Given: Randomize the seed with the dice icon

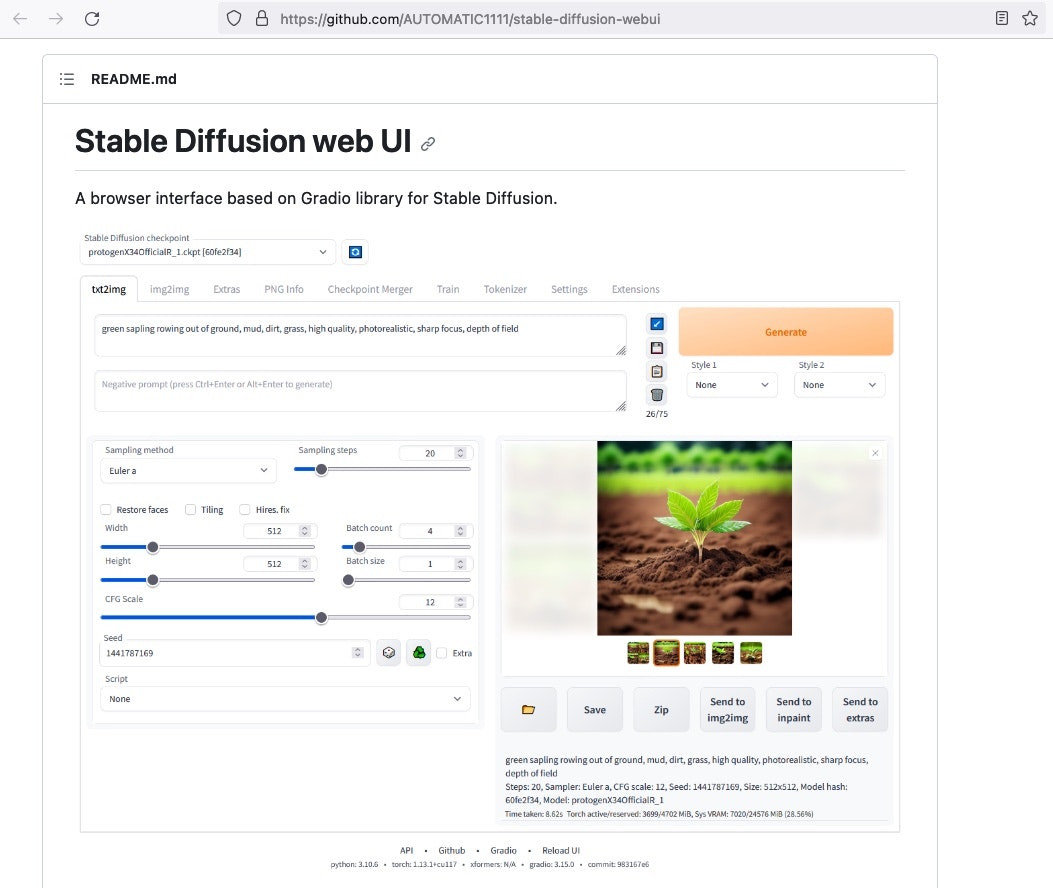Looking at the screenshot, I should coord(389,652).
